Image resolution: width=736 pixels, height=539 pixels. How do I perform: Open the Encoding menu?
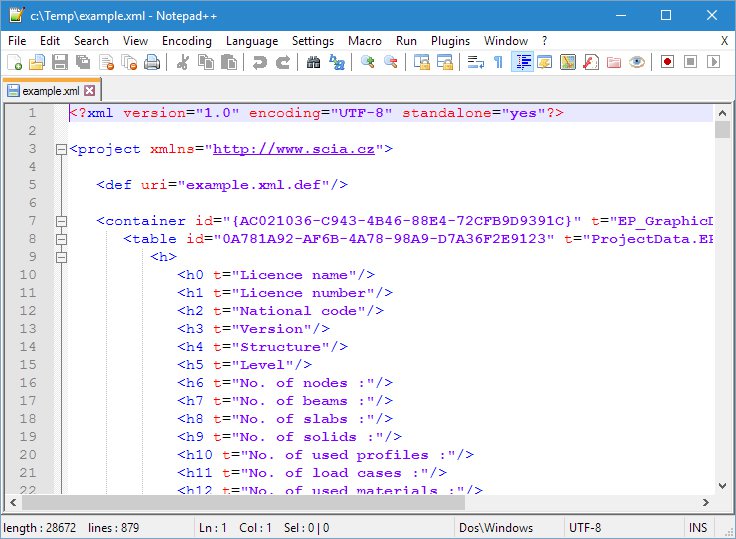tap(187, 41)
